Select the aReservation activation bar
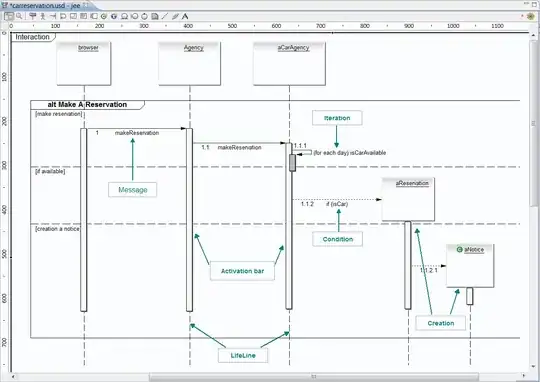Screen dimensions: 540x382 click(x=408, y=265)
